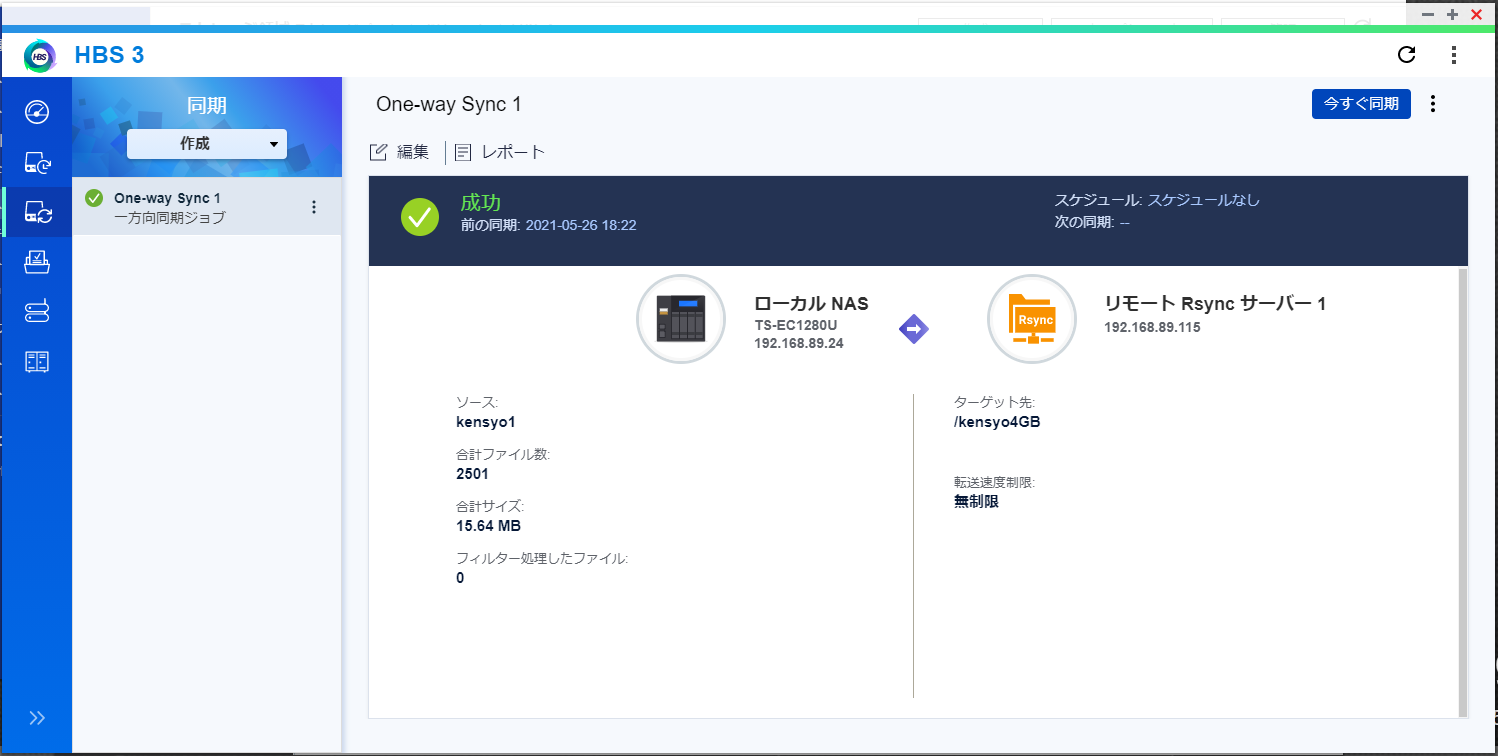Open the HBS 3 top-bar more options menu
The width and height of the screenshot is (1498, 756).
click(1454, 55)
